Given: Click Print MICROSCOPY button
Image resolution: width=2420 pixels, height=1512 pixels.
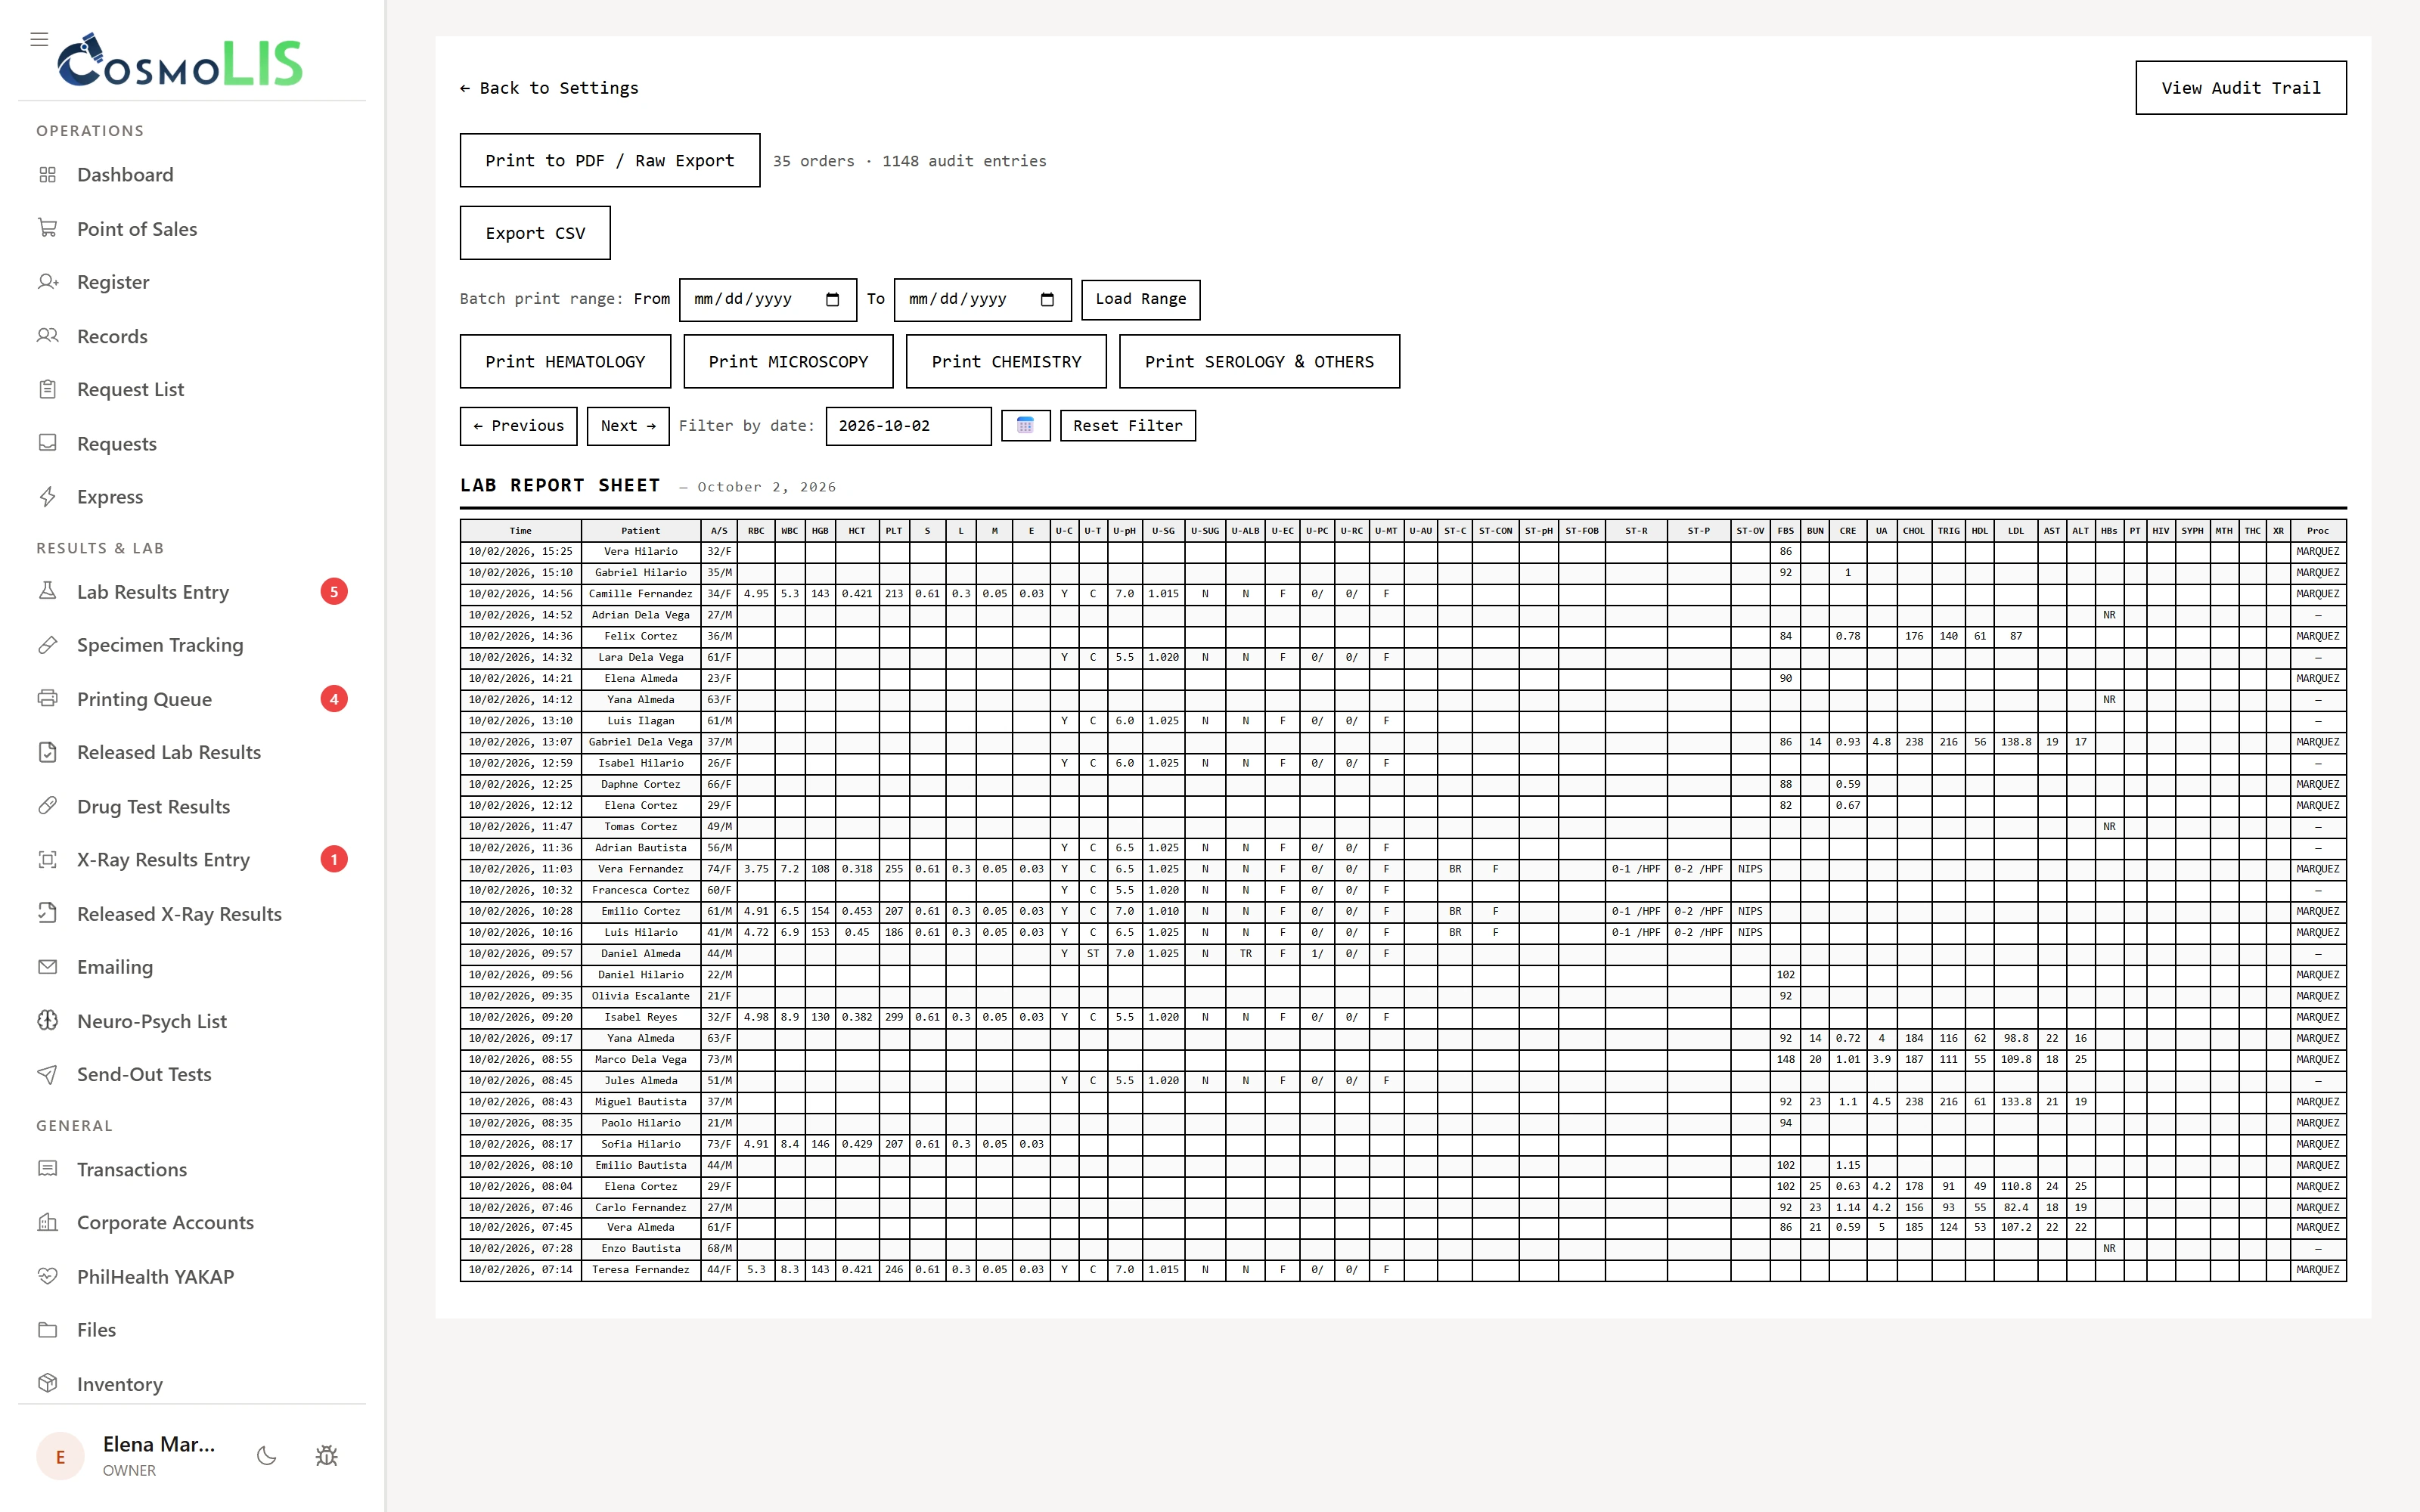Looking at the screenshot, I should (x=788, y=361).
